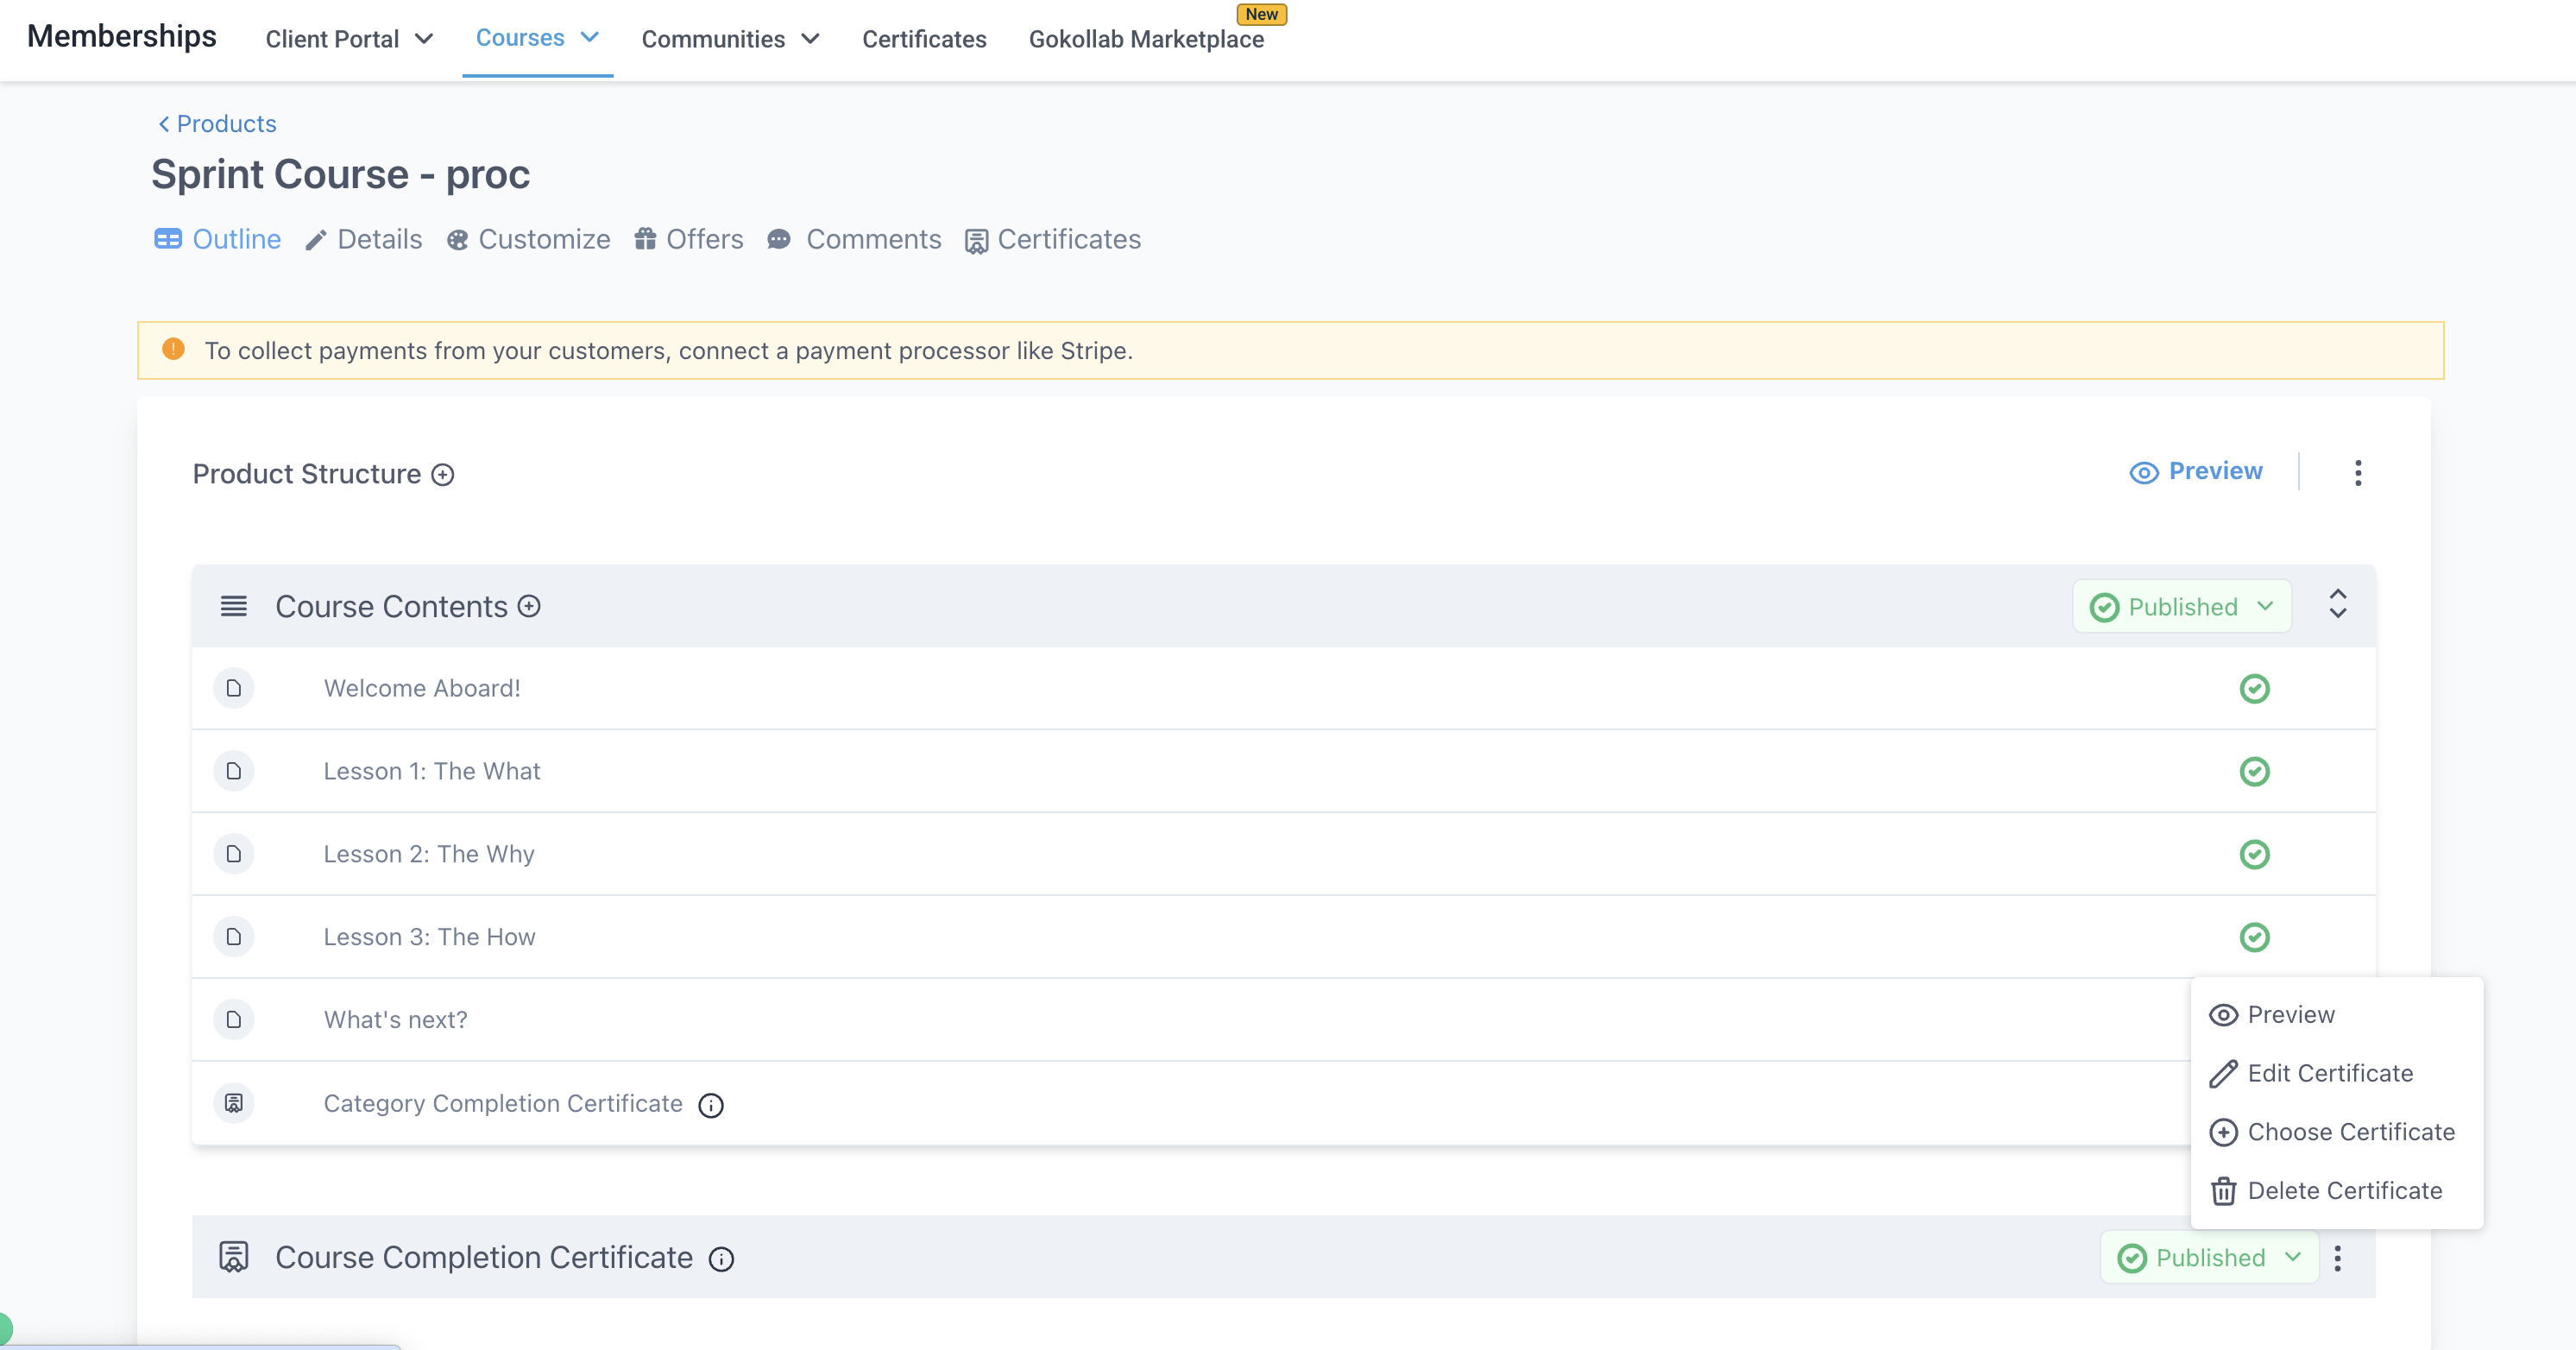
Task: Click the info icon beside Course Completion Certificate
Action: click(721, 1259)
